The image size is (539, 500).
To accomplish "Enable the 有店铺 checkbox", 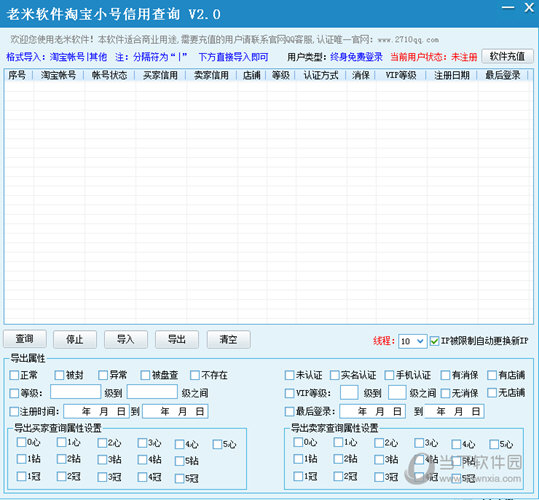I will pyautogui.click(x=492, y=375).
